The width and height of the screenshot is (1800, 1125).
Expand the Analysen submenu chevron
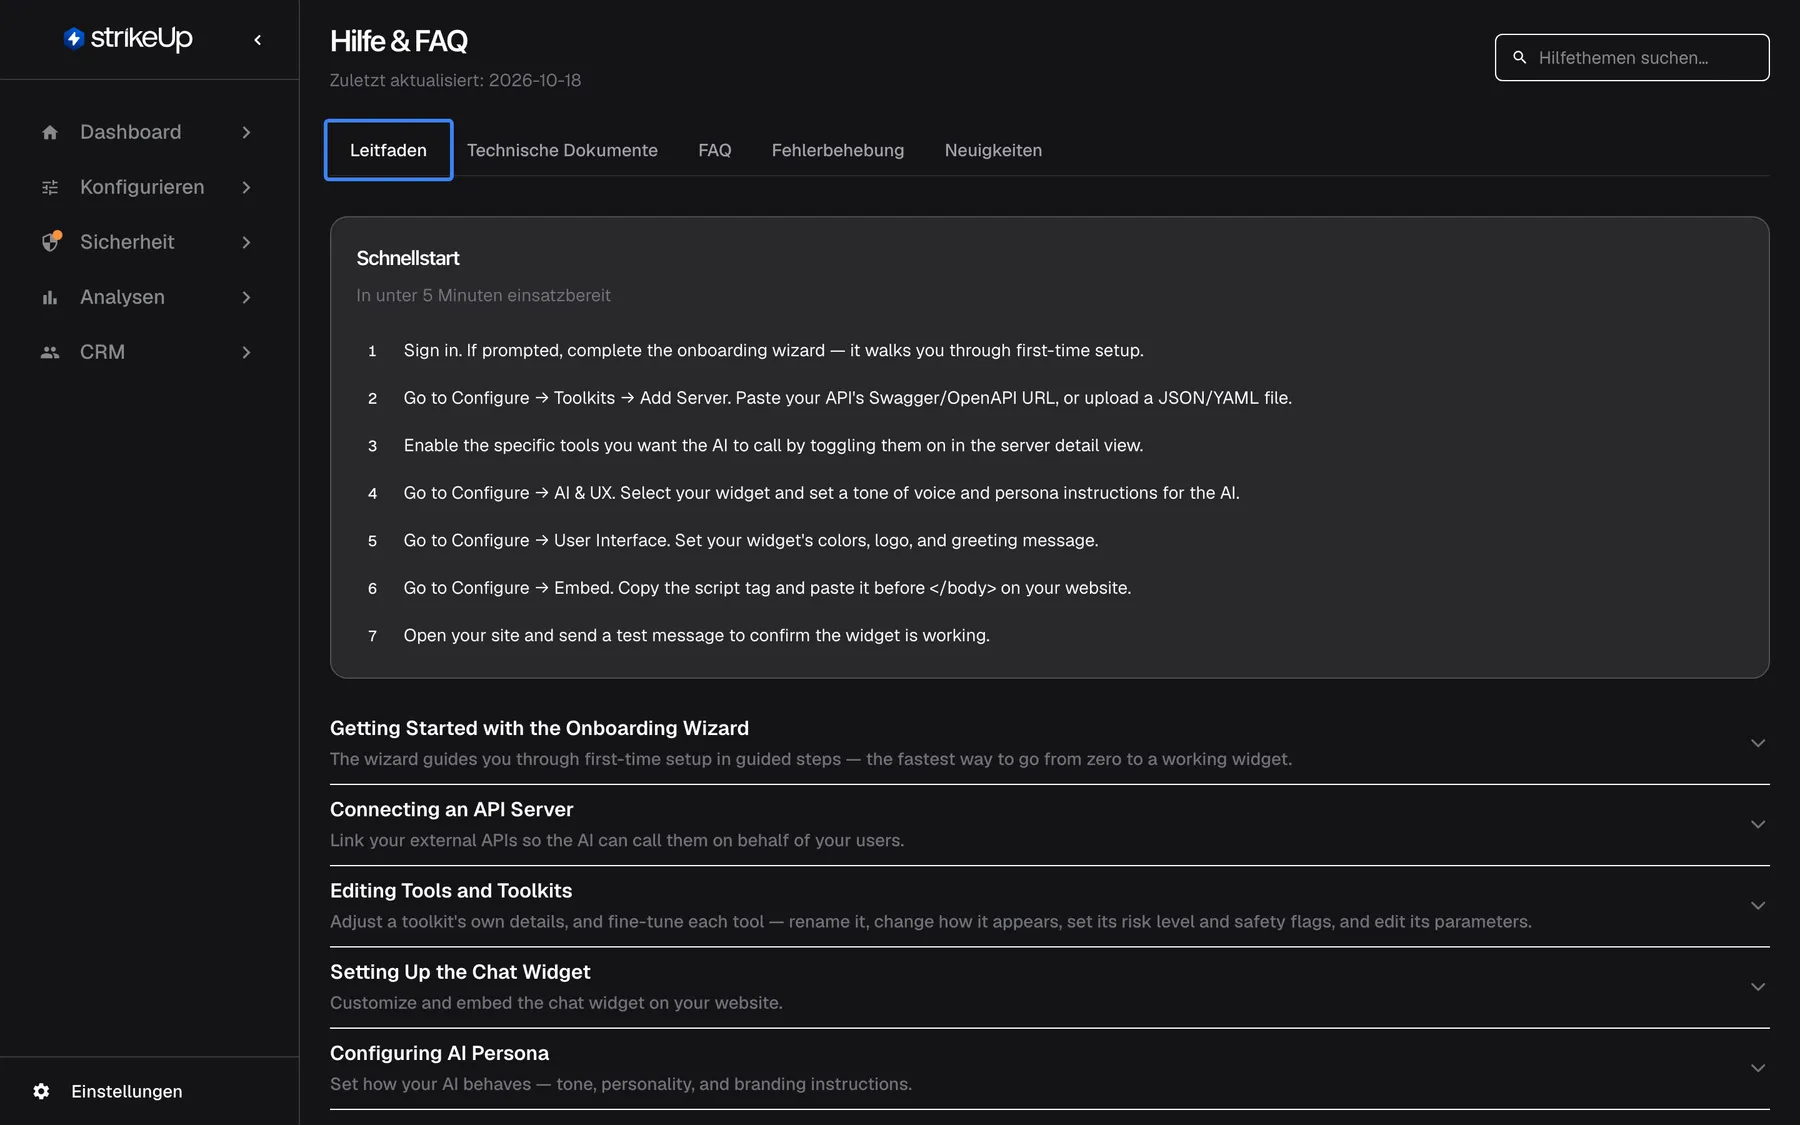(x=246, y=297)
